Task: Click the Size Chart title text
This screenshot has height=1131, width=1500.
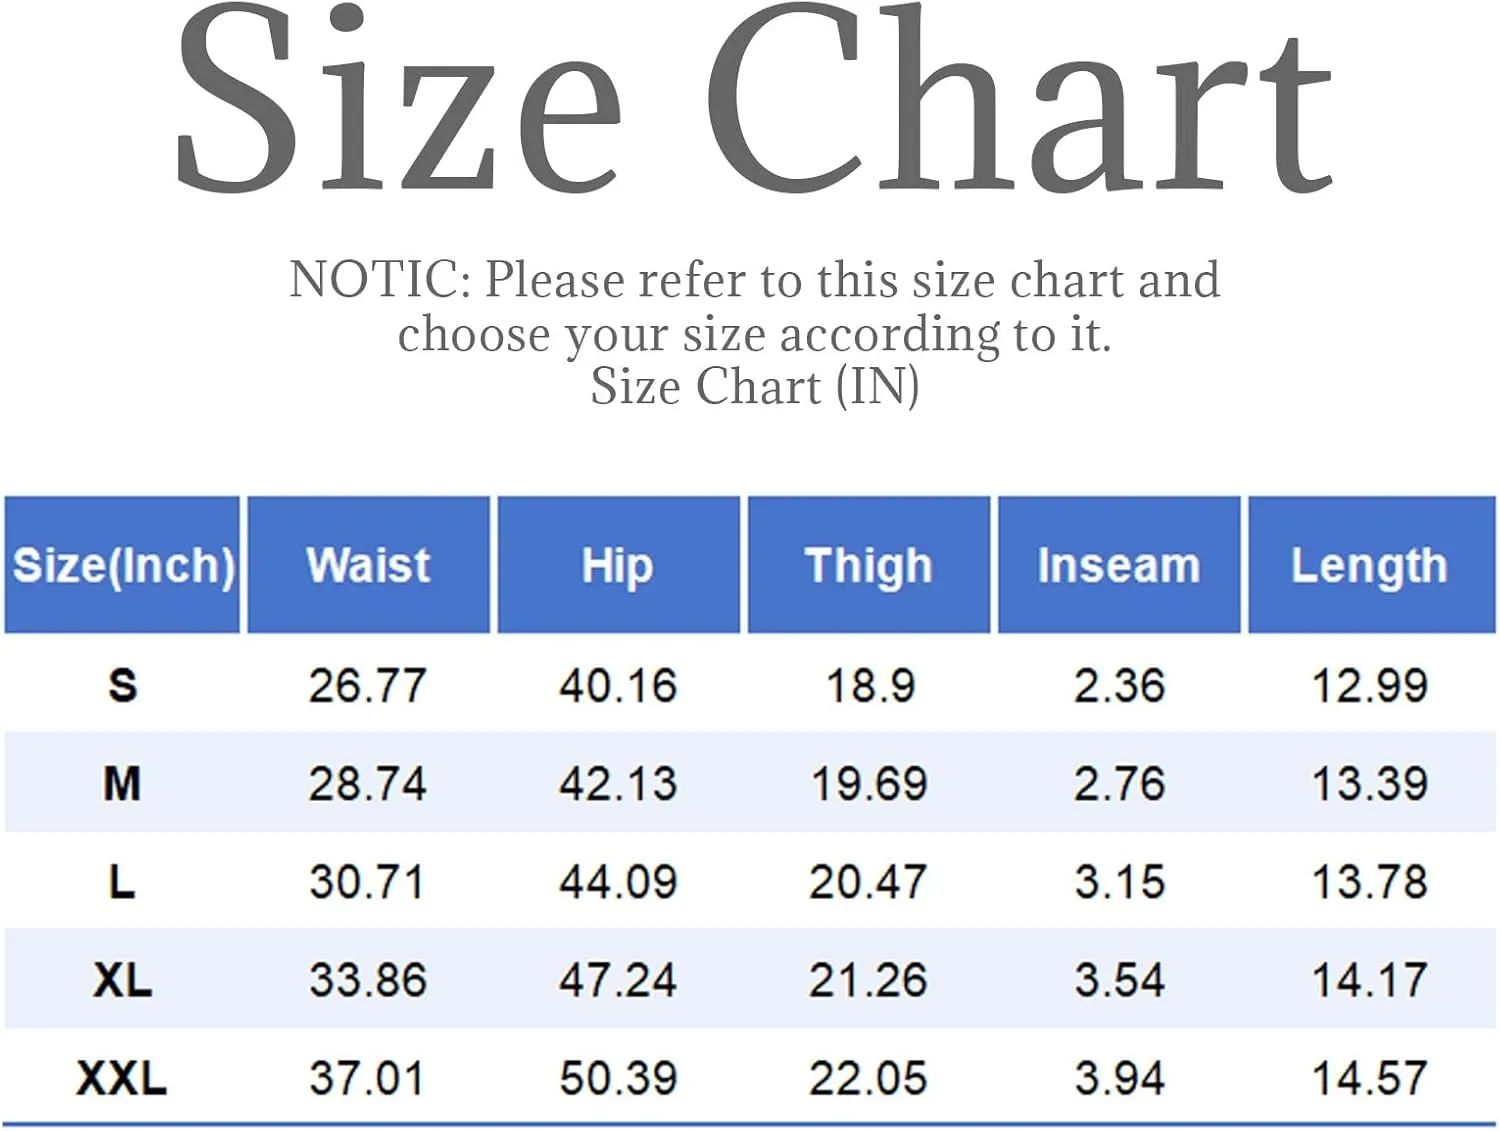Action: click(x=753, y=100)
